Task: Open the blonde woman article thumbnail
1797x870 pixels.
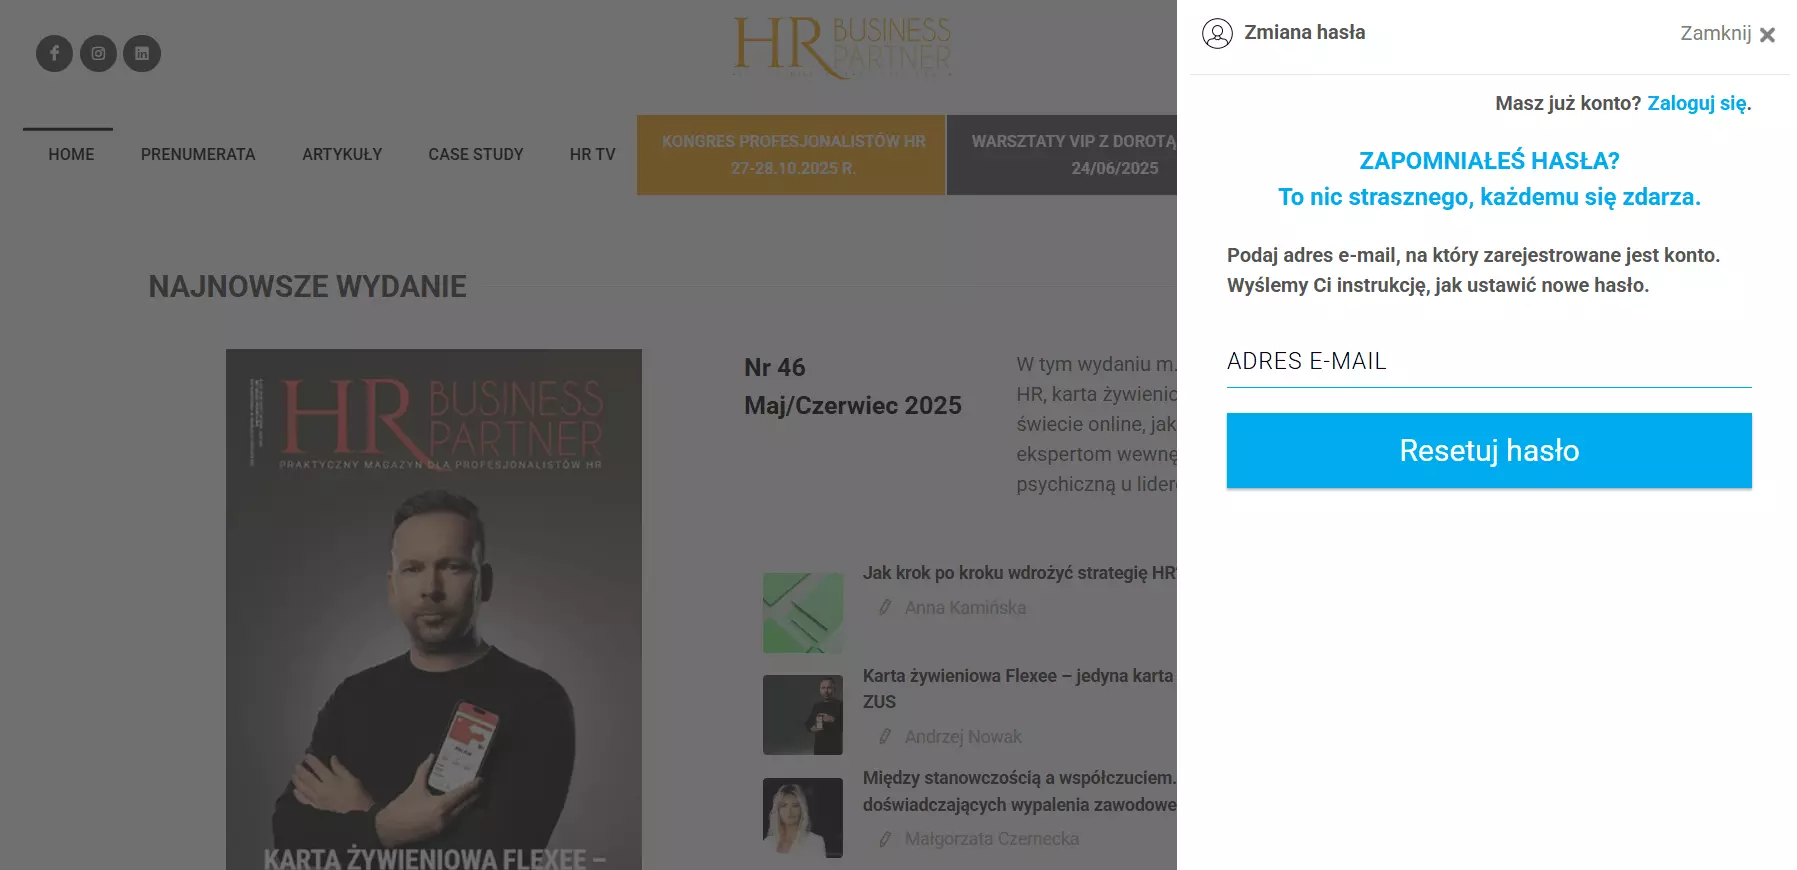Action: 803,818
